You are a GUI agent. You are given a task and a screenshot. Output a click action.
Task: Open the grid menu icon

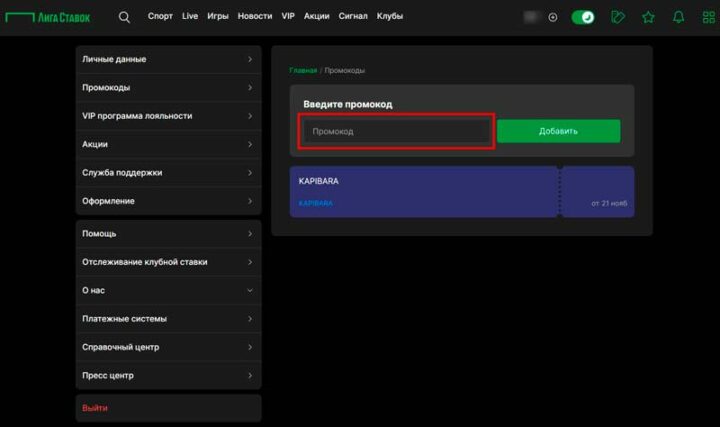click(708, 17)
